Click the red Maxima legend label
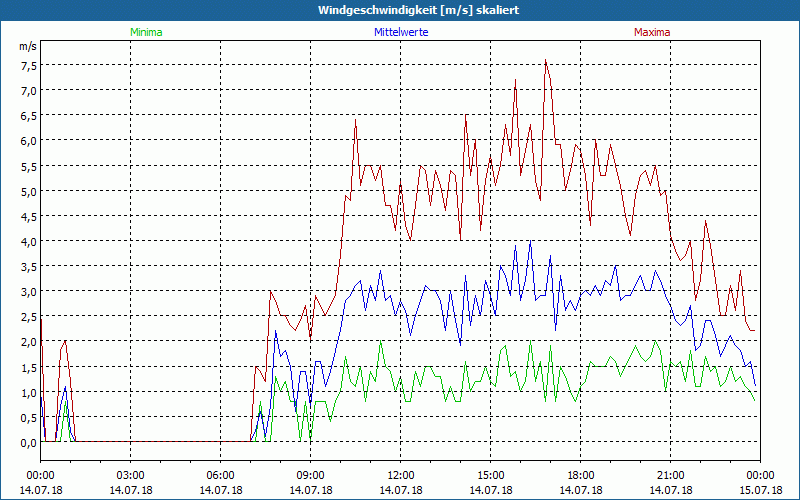 pos(652,32)
